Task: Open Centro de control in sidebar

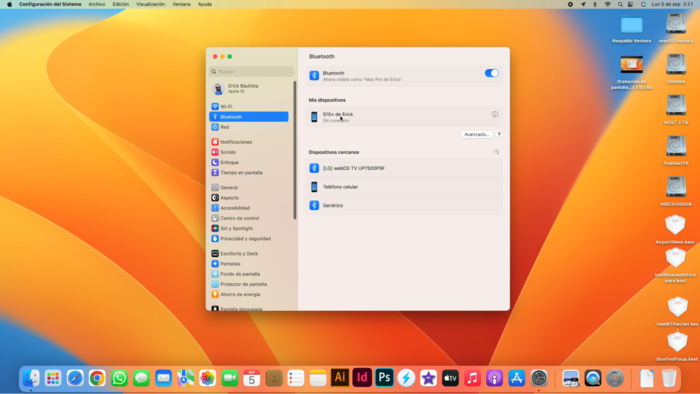Action: click(249, 218)
